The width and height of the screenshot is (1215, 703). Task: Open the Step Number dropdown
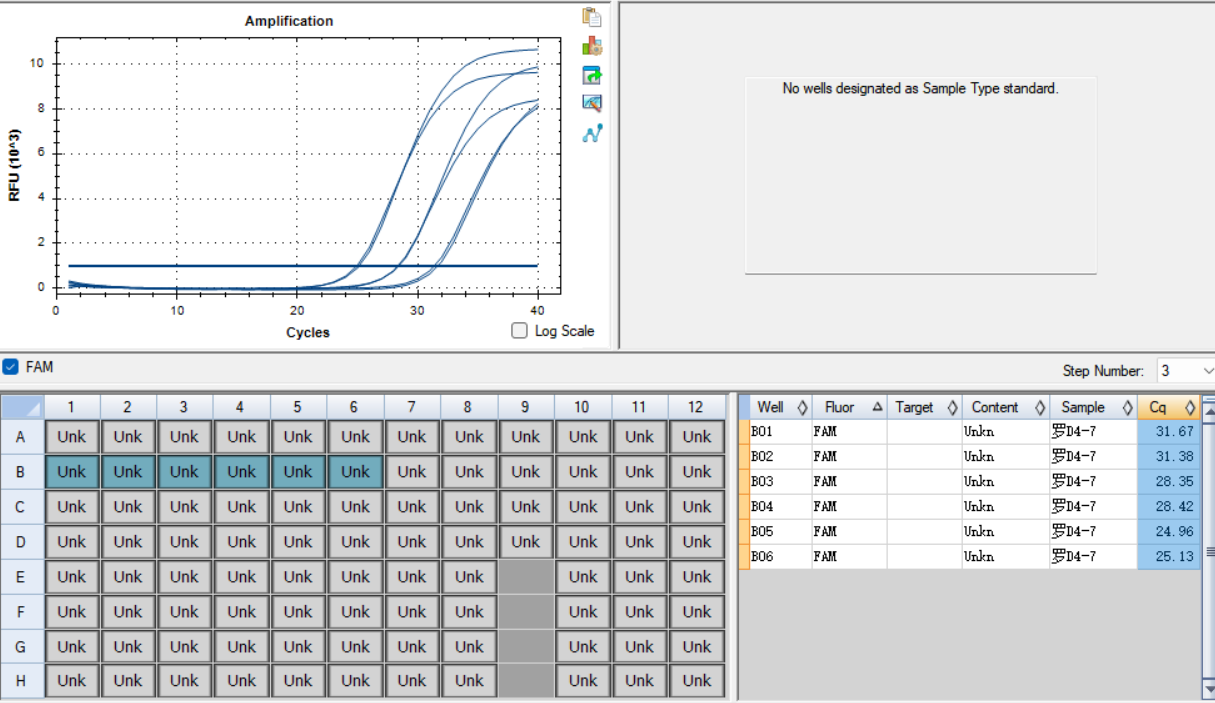1186,370
